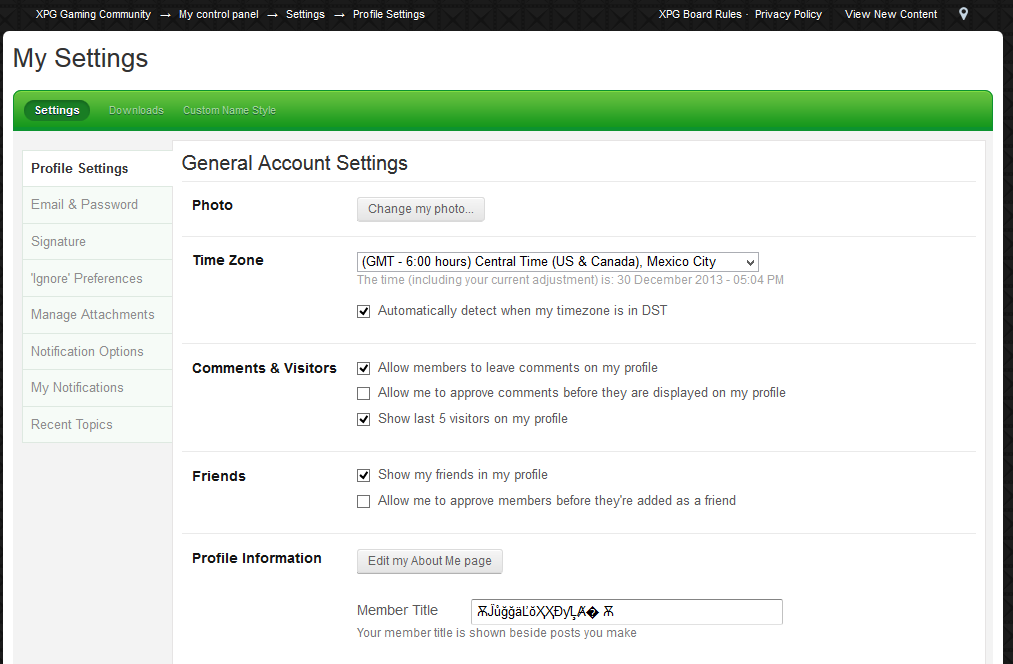This screenshot has height=664, width=1013.
Task: Disable show my friends in profile
Action: [364, 475]
